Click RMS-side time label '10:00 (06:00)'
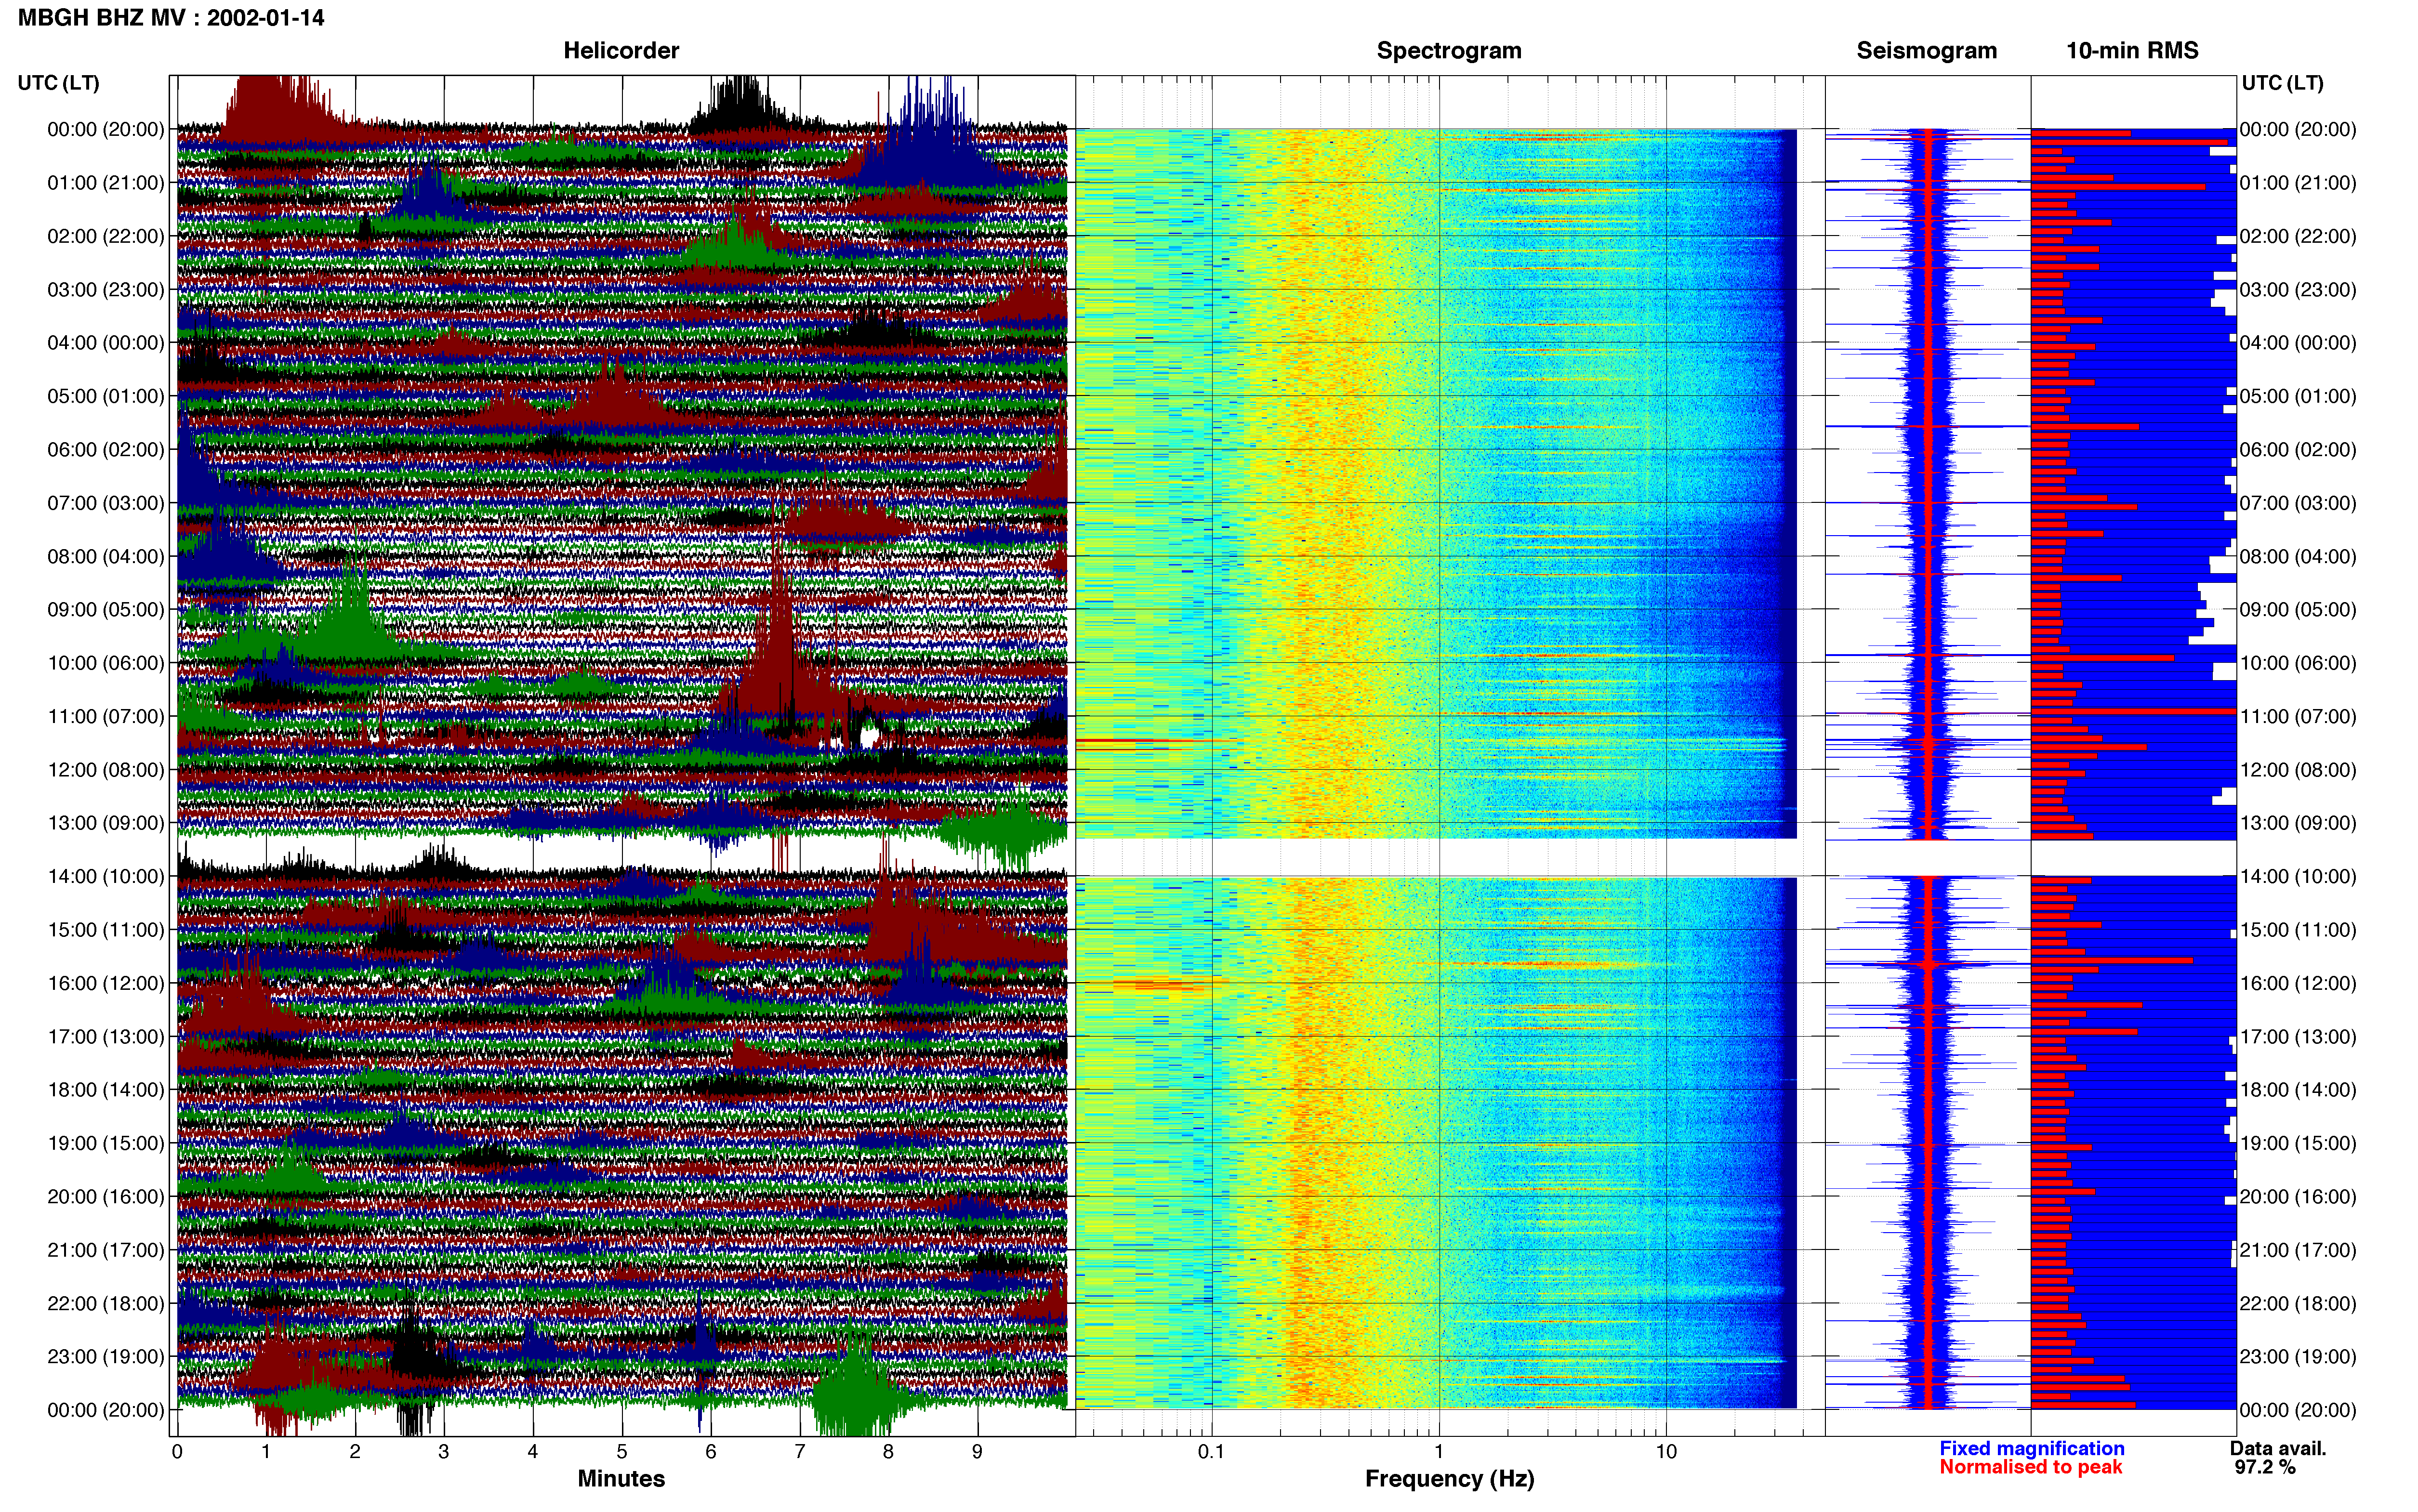The image size is (2418, 1512). pos(2298,663)
